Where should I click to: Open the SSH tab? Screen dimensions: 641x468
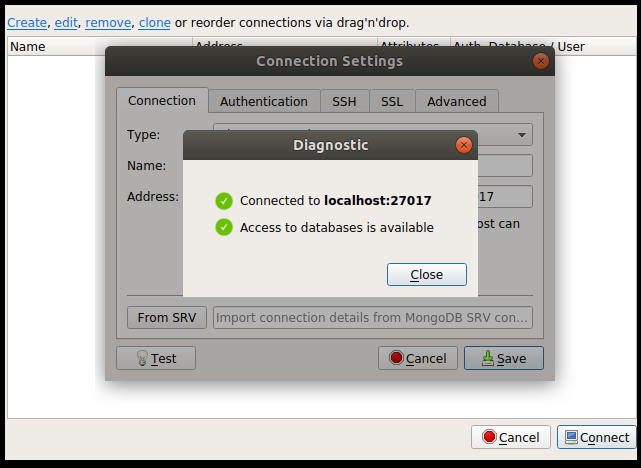click(345, 101)
